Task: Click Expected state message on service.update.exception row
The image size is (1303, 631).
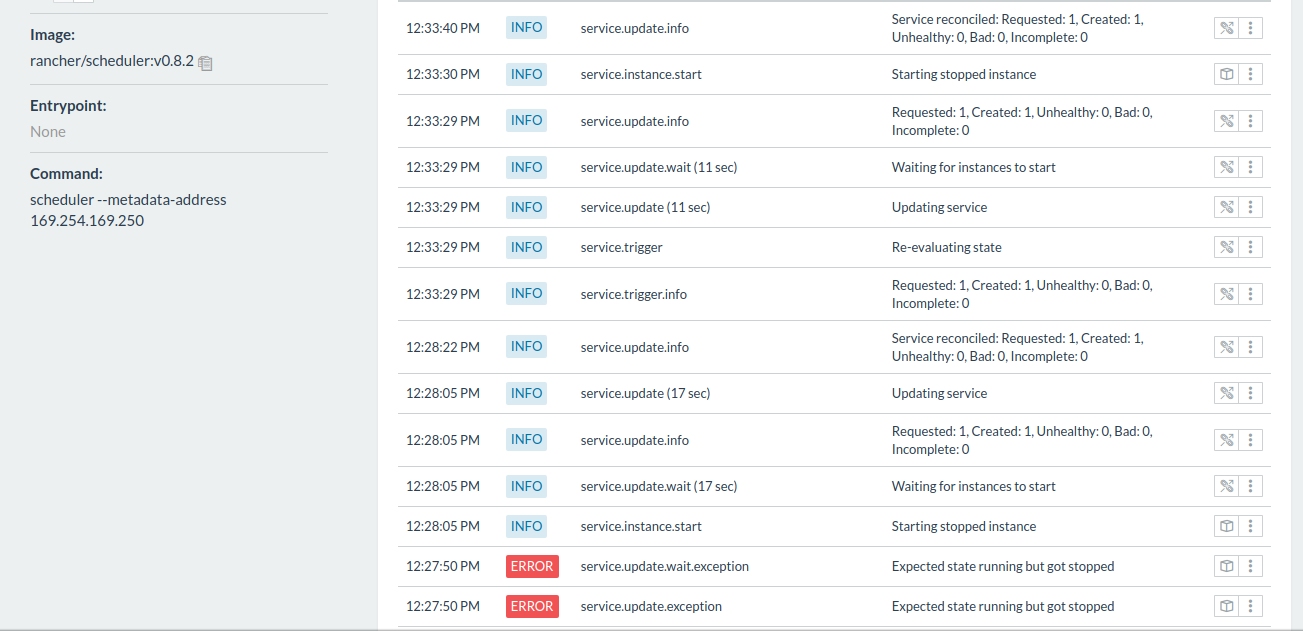Action: pos(1003,606)
